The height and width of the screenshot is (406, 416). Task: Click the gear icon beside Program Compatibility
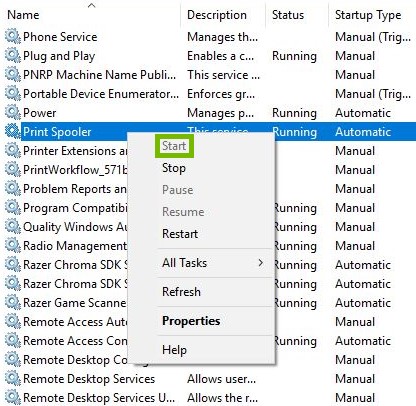13,207
